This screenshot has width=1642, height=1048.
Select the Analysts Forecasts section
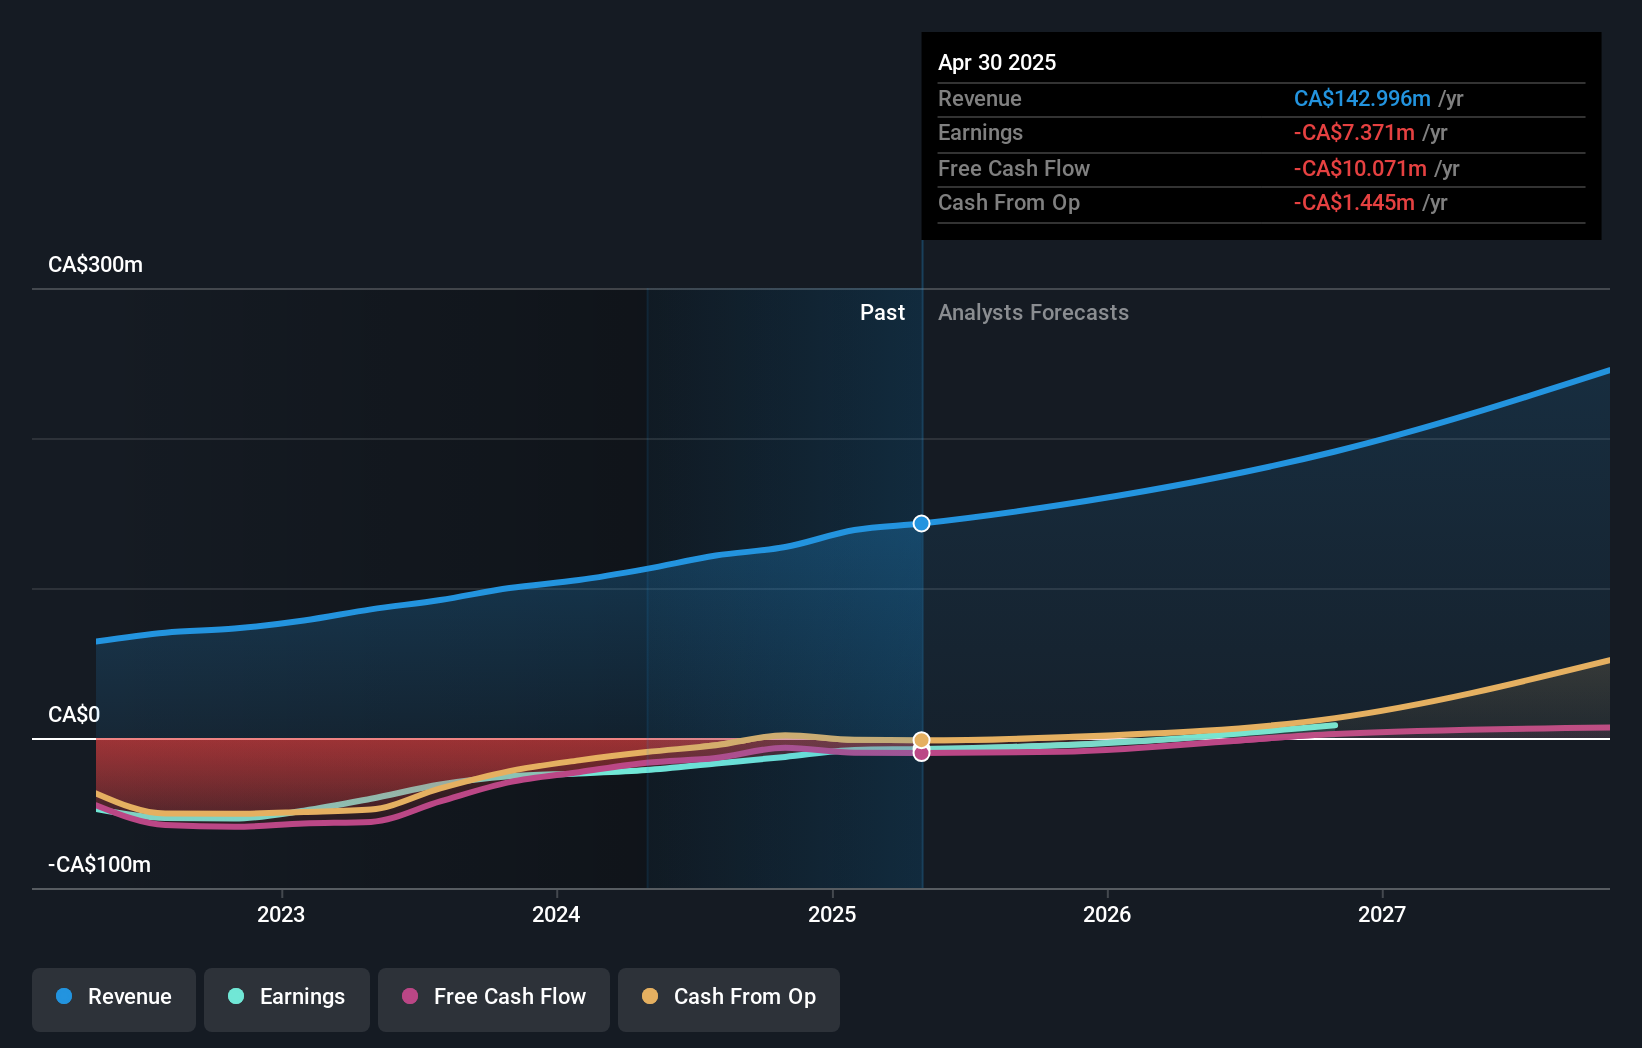[x=1033, y=312]
